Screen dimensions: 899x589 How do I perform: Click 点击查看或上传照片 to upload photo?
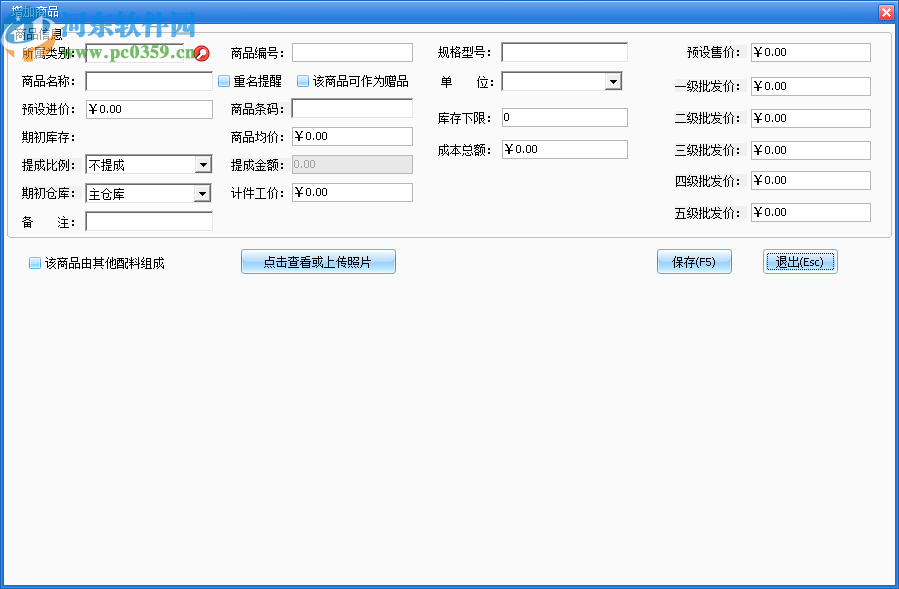pos(318,260)
